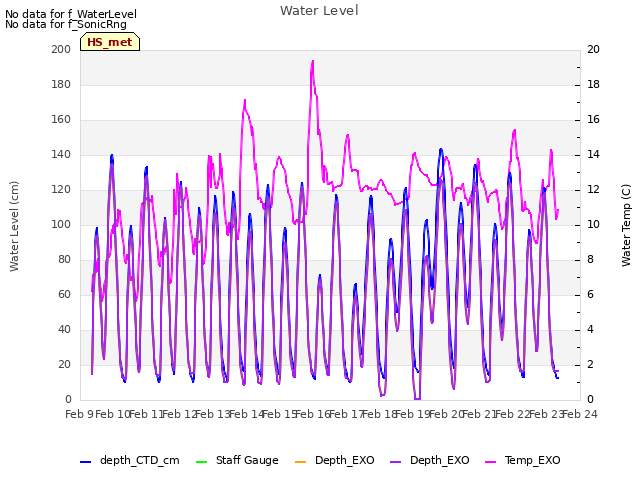Click the 'Feb 24' x-axis tick label
The width and height of the screenshot is (640, 480).
point(580,414)
